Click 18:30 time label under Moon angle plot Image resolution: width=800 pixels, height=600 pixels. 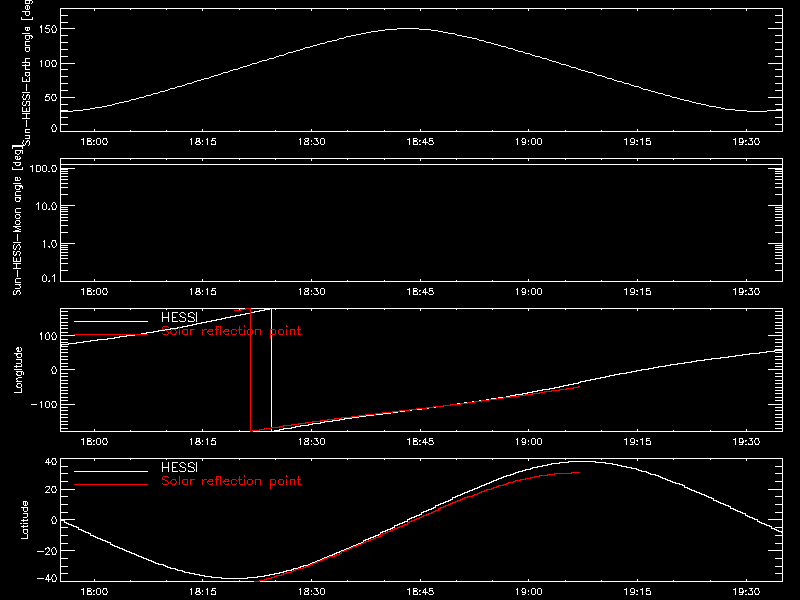point(311,291)
